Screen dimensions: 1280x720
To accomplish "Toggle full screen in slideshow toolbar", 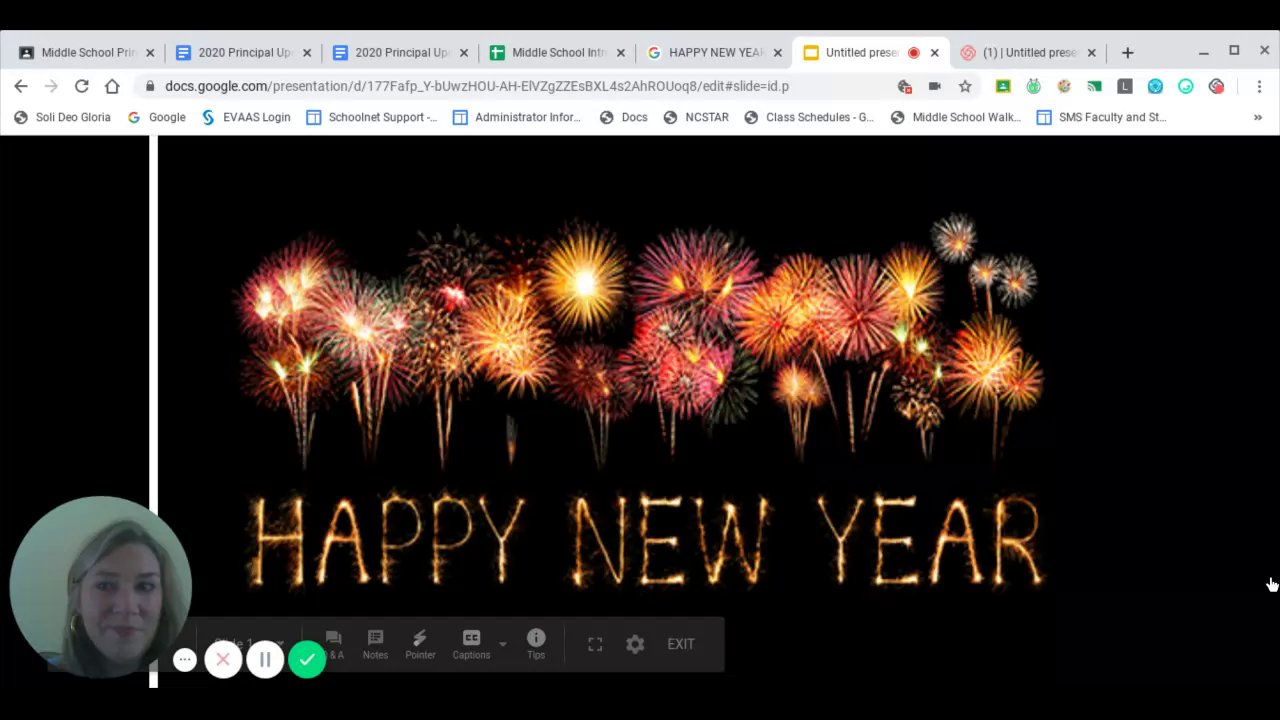I will point(595,645).
